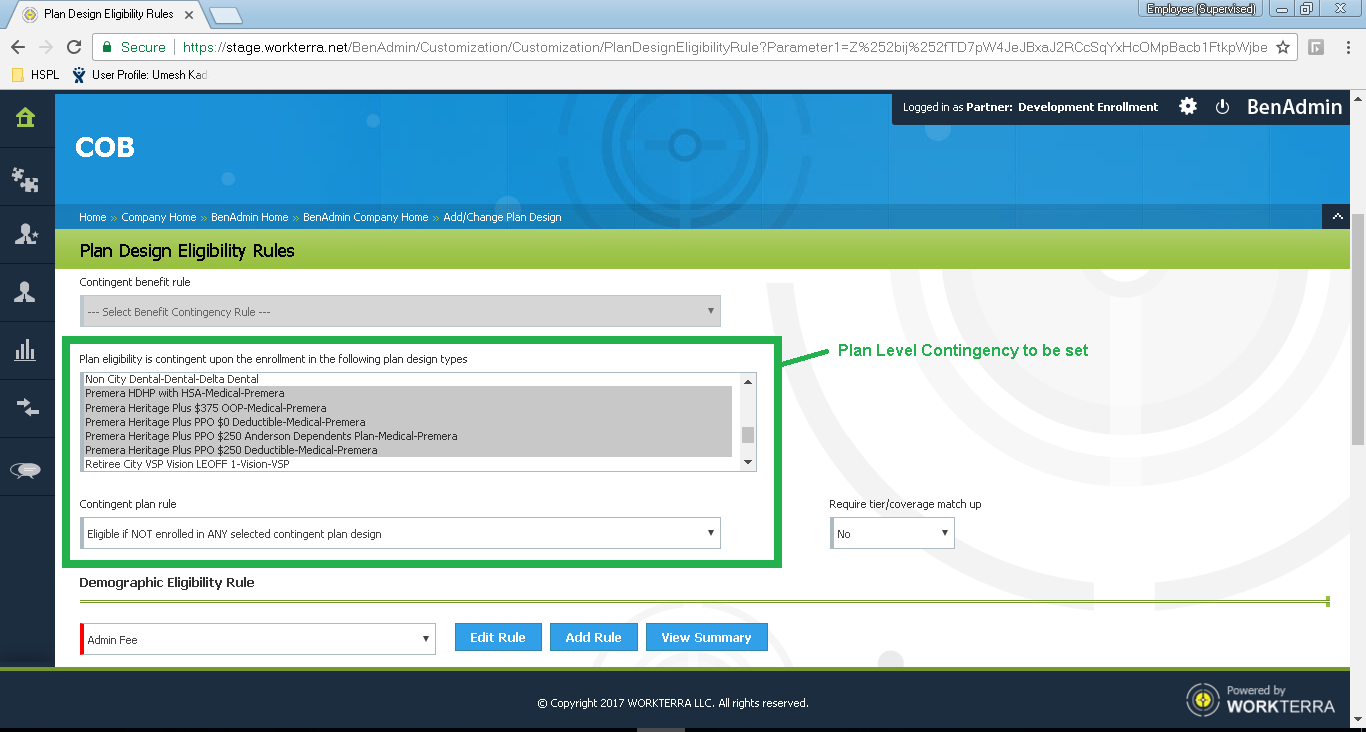Open the settings gear in header
This screenshot has width=1366, height=732.
tap(1188, 106)
